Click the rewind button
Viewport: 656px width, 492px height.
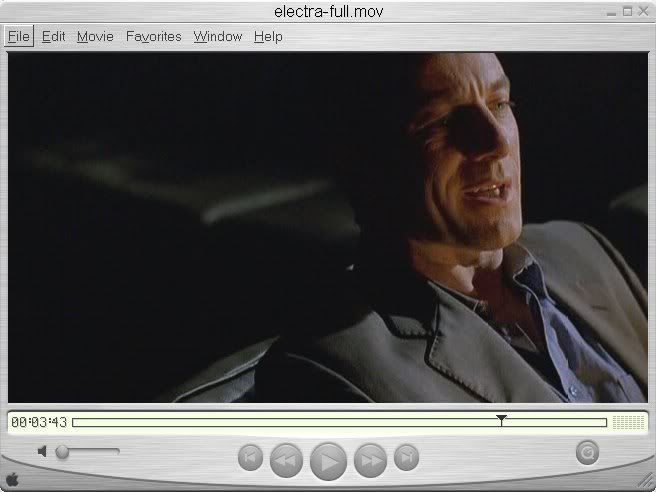click(x=287, y=460)
